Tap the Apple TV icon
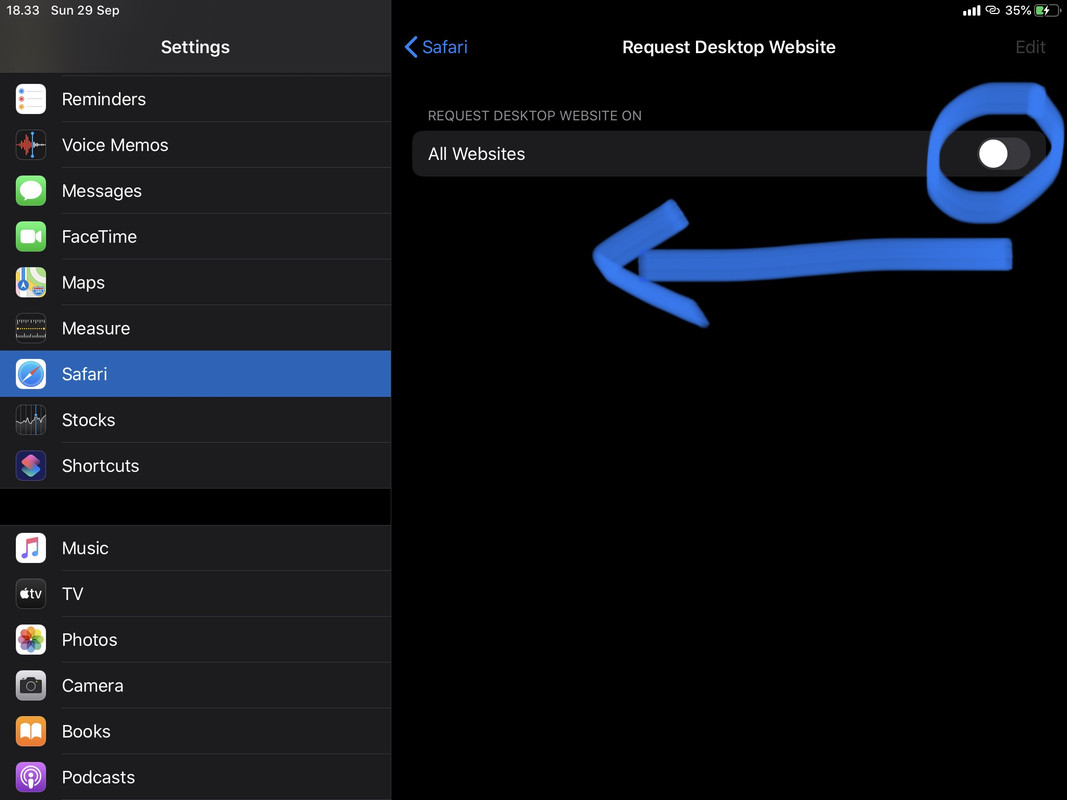 (31, 594)
